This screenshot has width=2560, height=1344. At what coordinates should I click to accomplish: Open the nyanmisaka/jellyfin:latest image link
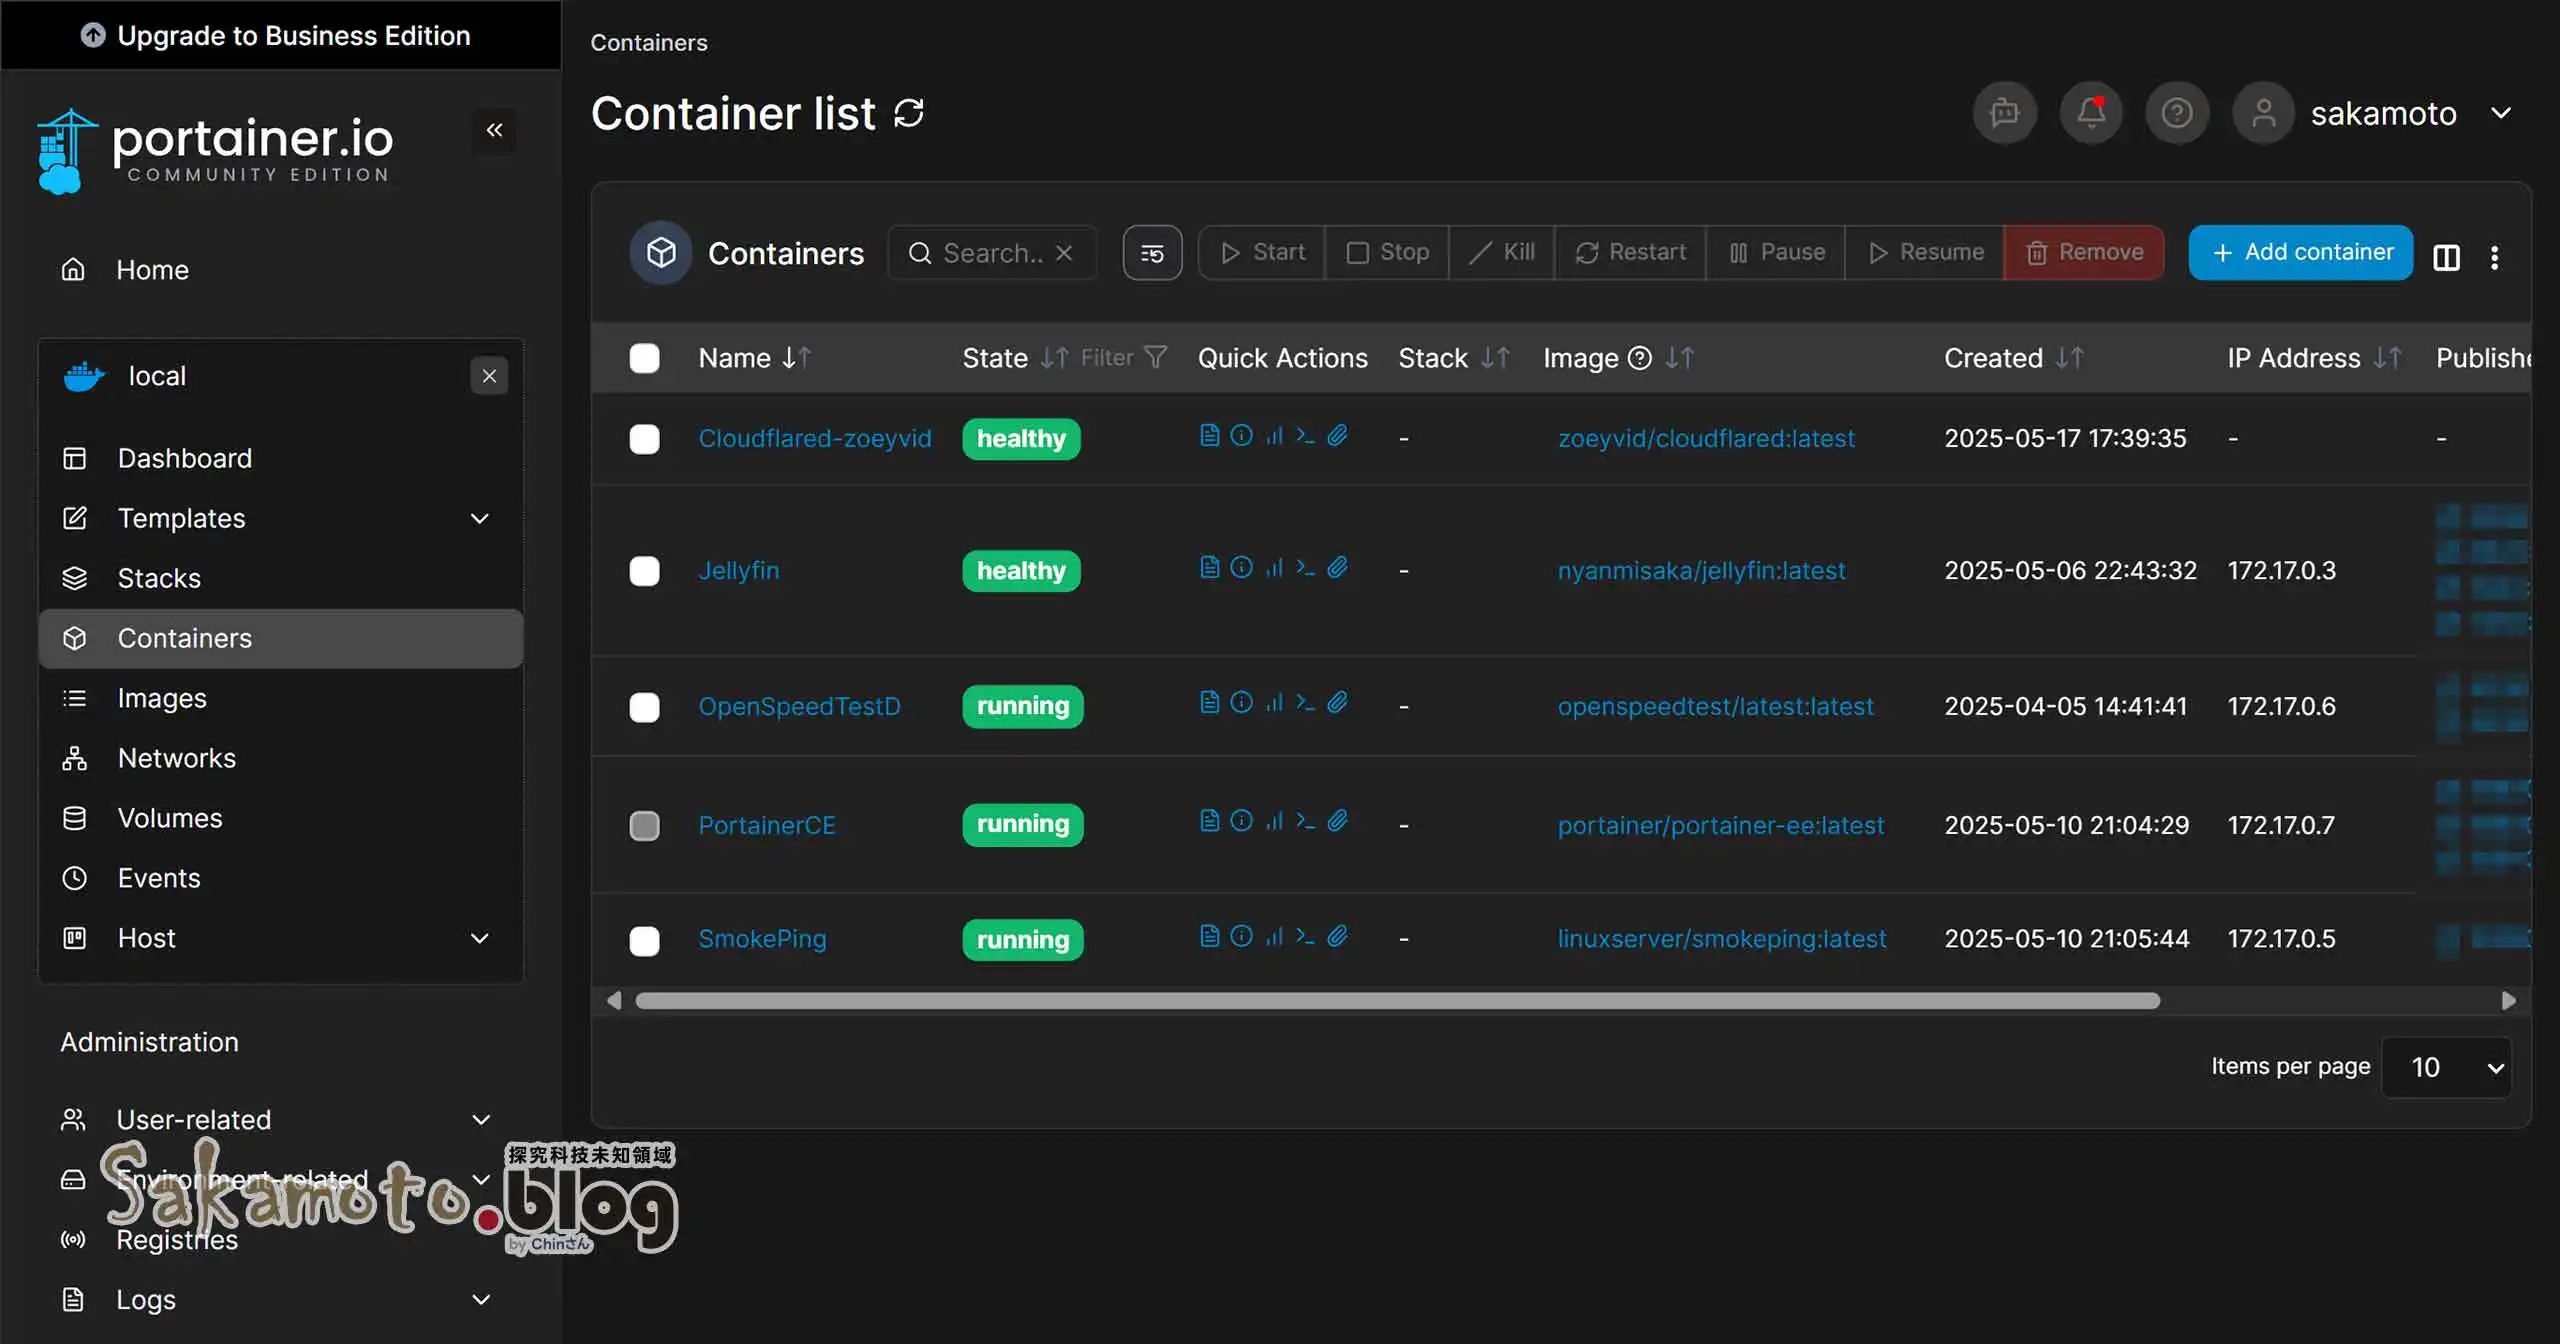click(x=1701, y=570)
